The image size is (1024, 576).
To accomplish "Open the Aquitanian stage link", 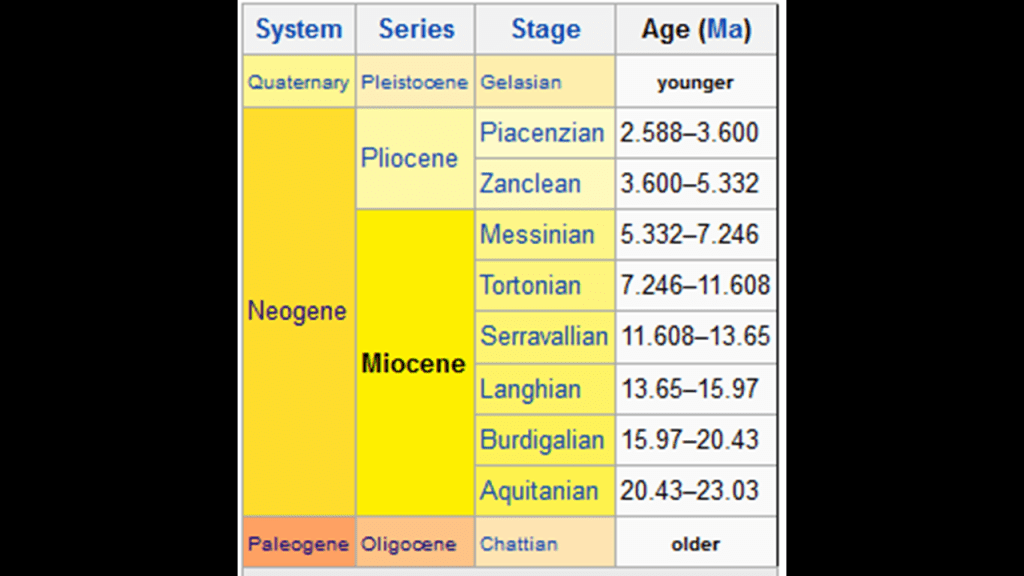I will [539, 491].
